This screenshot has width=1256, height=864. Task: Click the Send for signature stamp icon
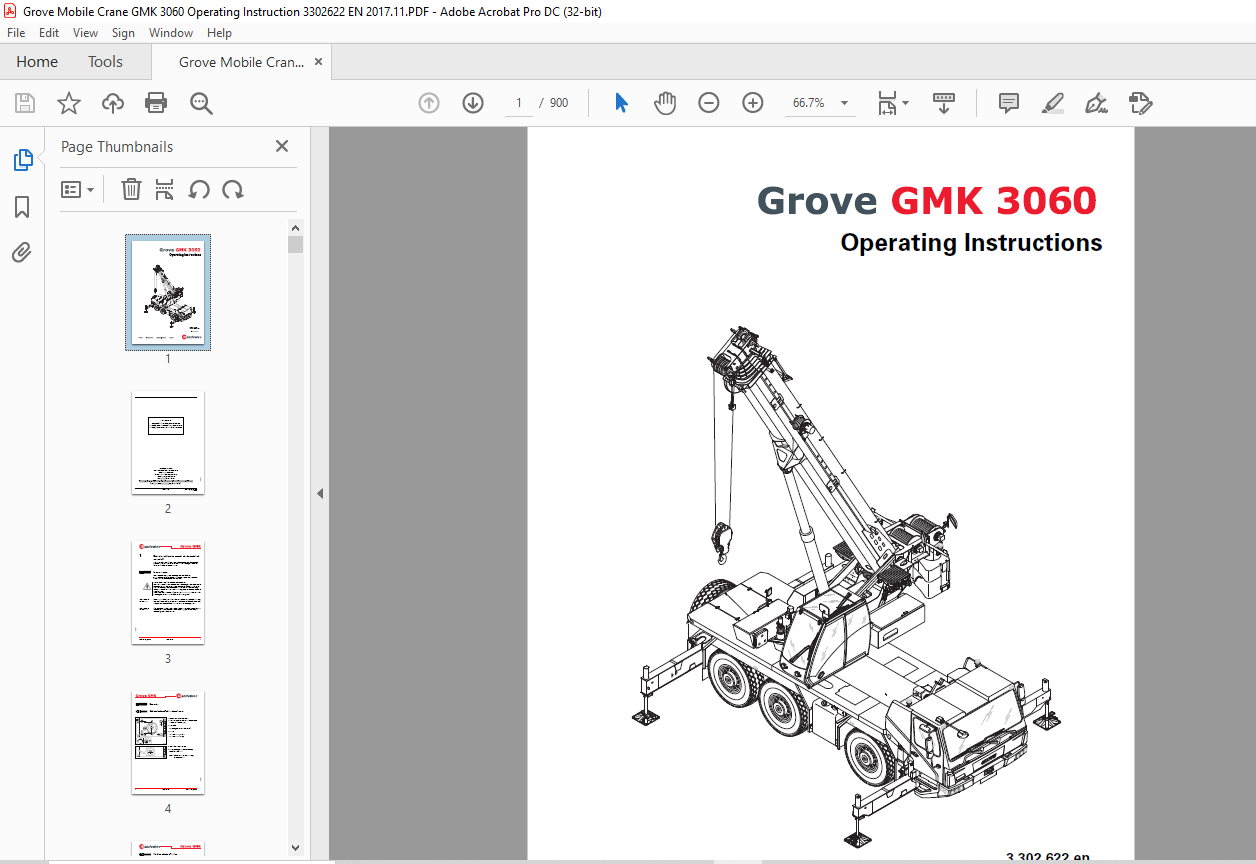click(x=1140, y=103)
